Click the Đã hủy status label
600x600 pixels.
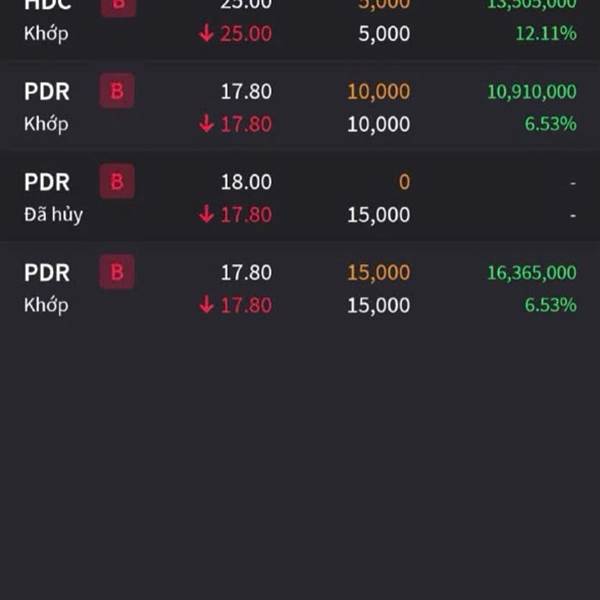(54, 214)
